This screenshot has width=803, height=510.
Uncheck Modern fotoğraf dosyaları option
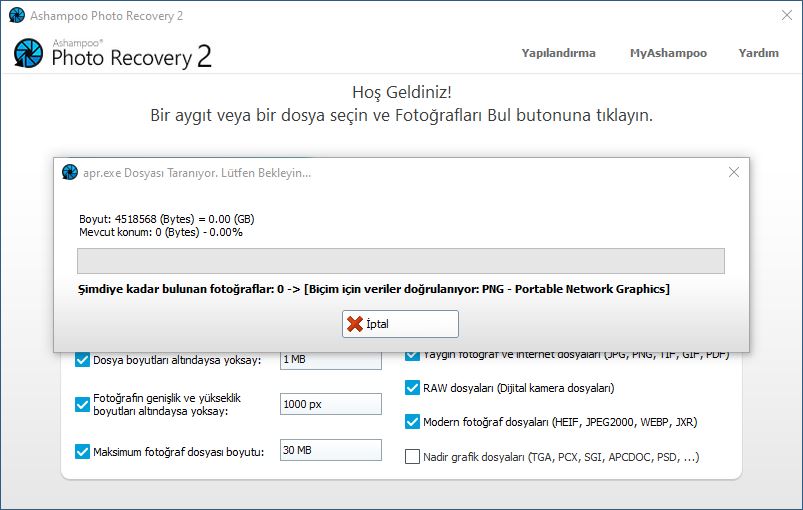click(x=412, y=422)
